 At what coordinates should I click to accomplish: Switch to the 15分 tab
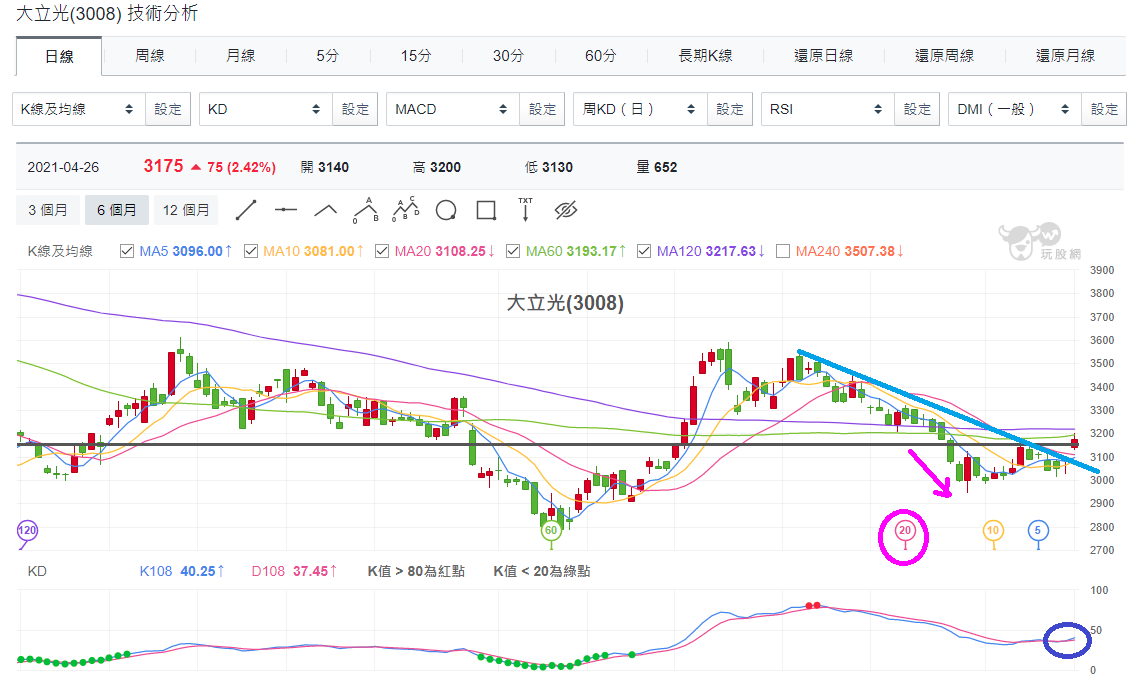pyautogui.click(x=416, y=55)
